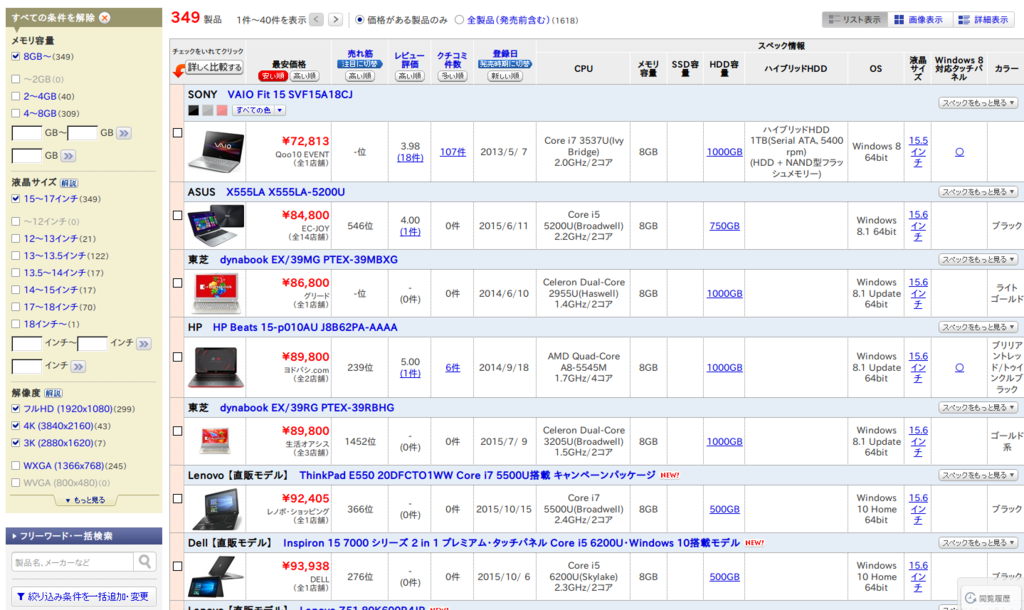The image size is (1024, 610).
Task: Expand スペックをもっと見る for HP Beats
Action: pos(978,327)
